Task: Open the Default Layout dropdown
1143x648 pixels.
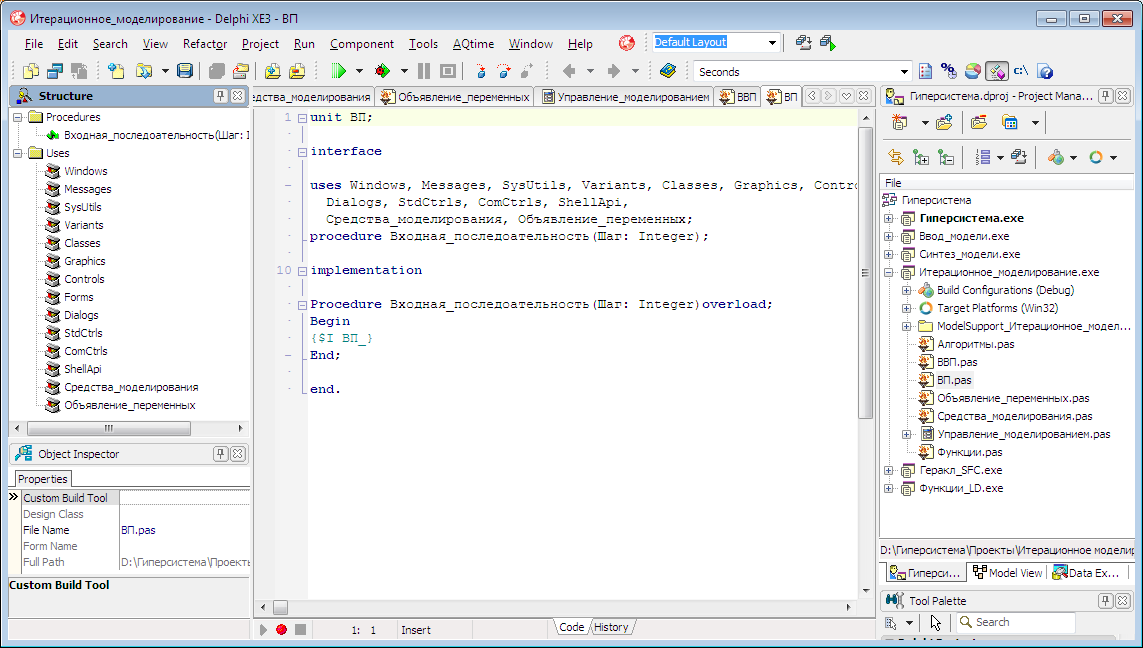Action: coord(772,43)
